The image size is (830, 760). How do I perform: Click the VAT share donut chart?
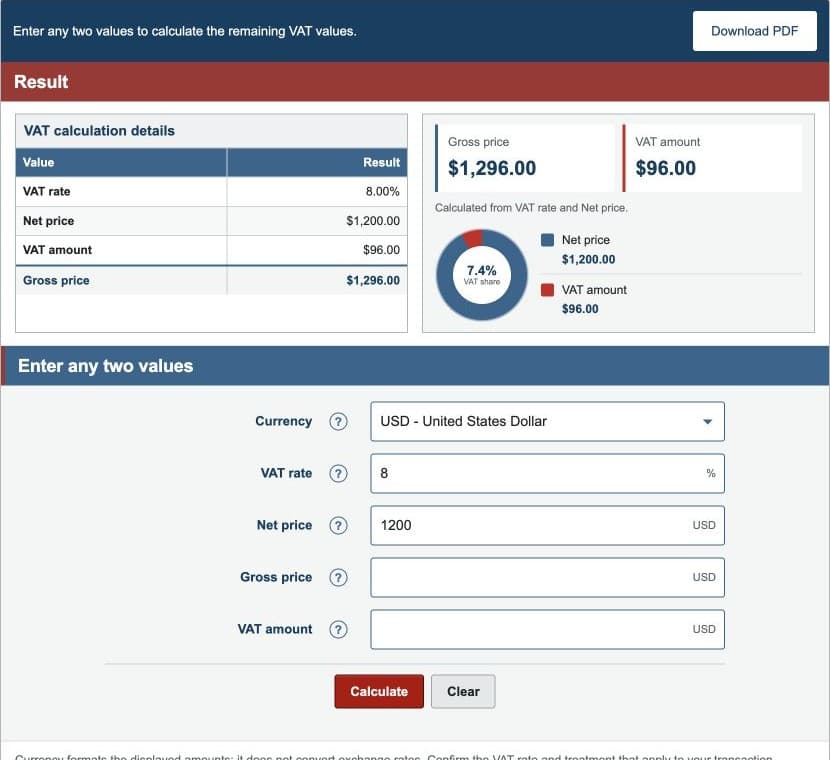click(x=482, y=275)
